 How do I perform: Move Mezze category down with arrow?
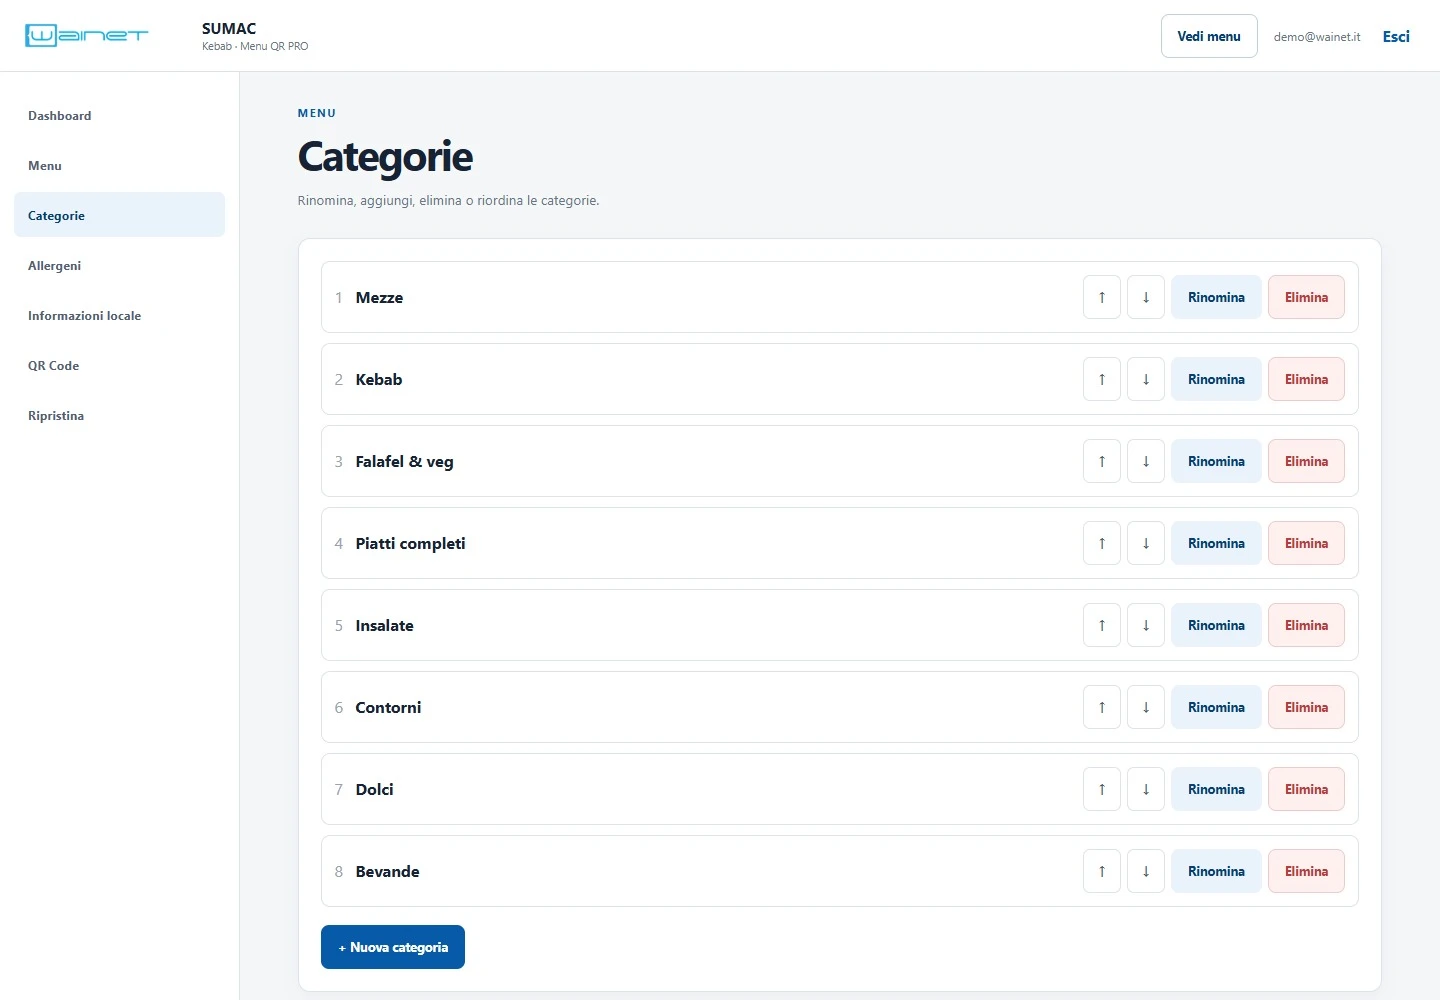point(1146,297)
